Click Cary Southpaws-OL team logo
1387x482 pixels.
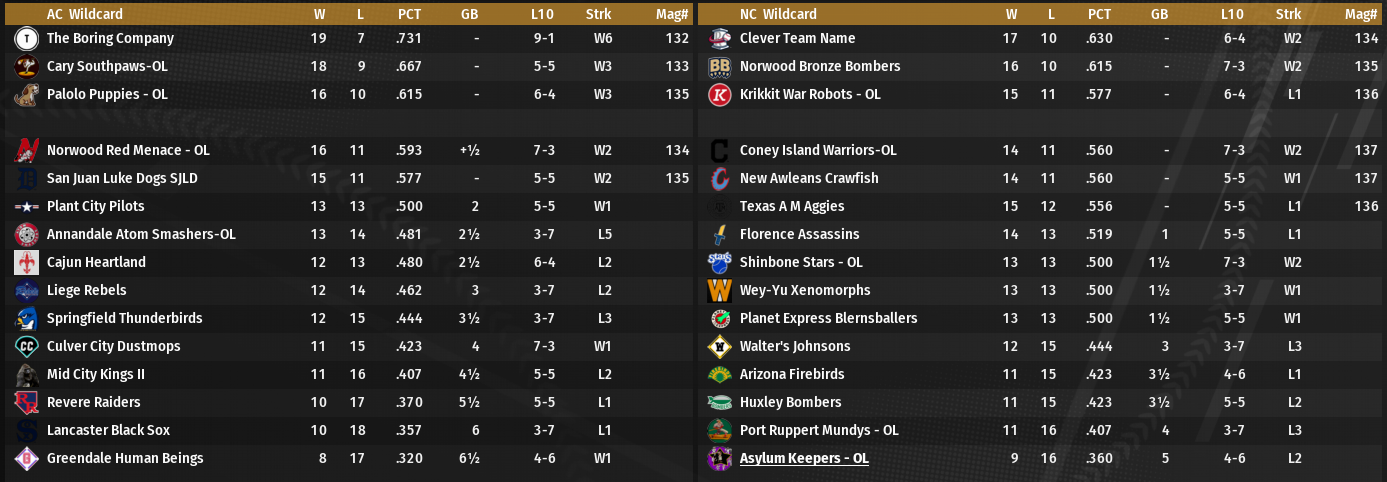tap(27, 66)
